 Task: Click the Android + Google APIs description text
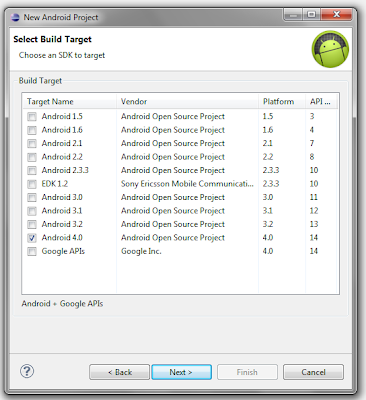pyautogui.click(x=62, y=304)
